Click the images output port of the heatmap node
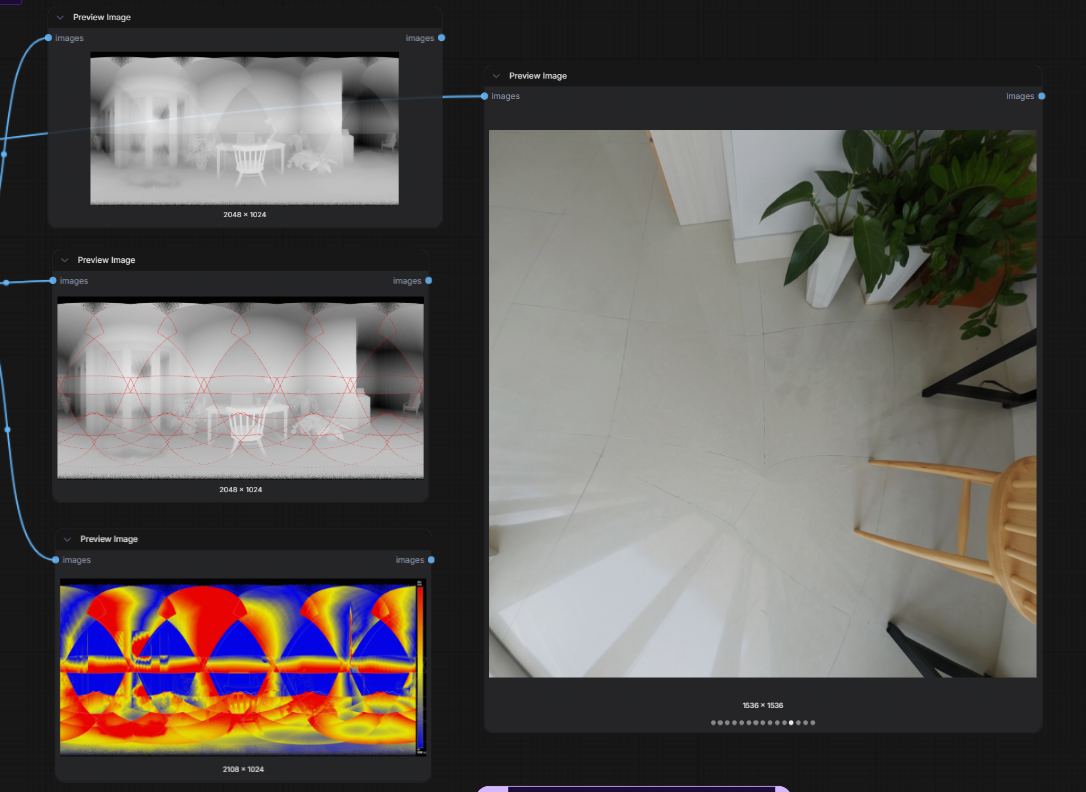Image resolution: width=1086 pixels, height=792 pixels. click(x=431, y=559)
